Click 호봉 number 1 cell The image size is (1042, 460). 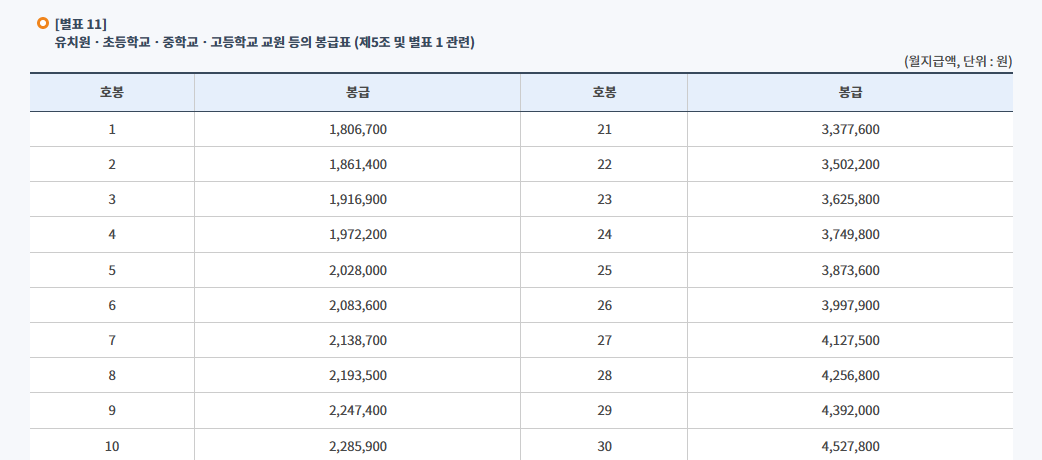[112, 130]
